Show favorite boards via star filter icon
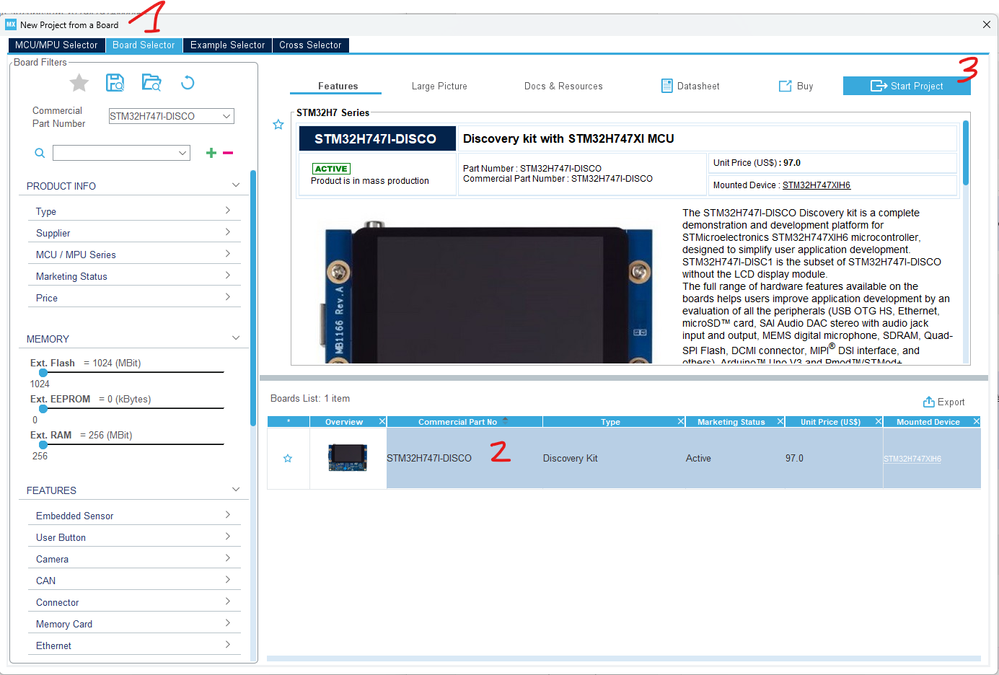 (79, 83)
